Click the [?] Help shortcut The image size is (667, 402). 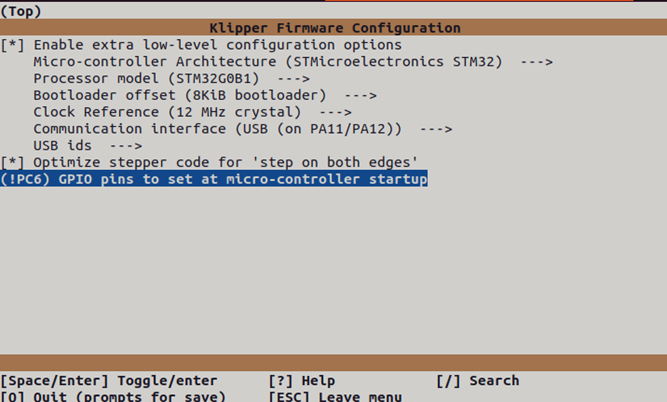(302, 380)
